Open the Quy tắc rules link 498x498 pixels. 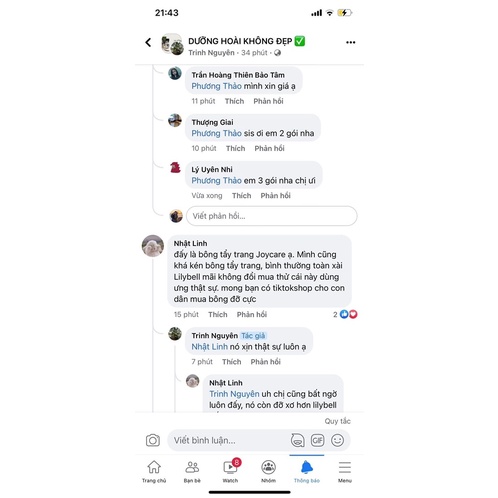click(337, 421)
